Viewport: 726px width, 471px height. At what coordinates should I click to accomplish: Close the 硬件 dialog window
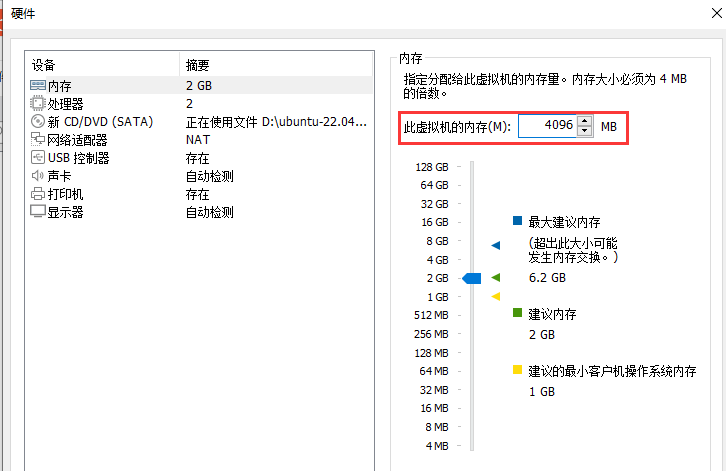click(x=716, y=13)
